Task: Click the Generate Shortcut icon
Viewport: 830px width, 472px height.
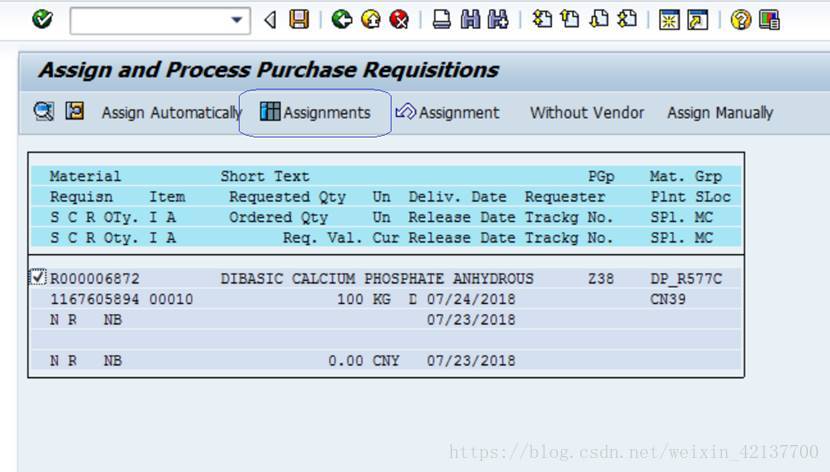Action: tap(698, 20)
